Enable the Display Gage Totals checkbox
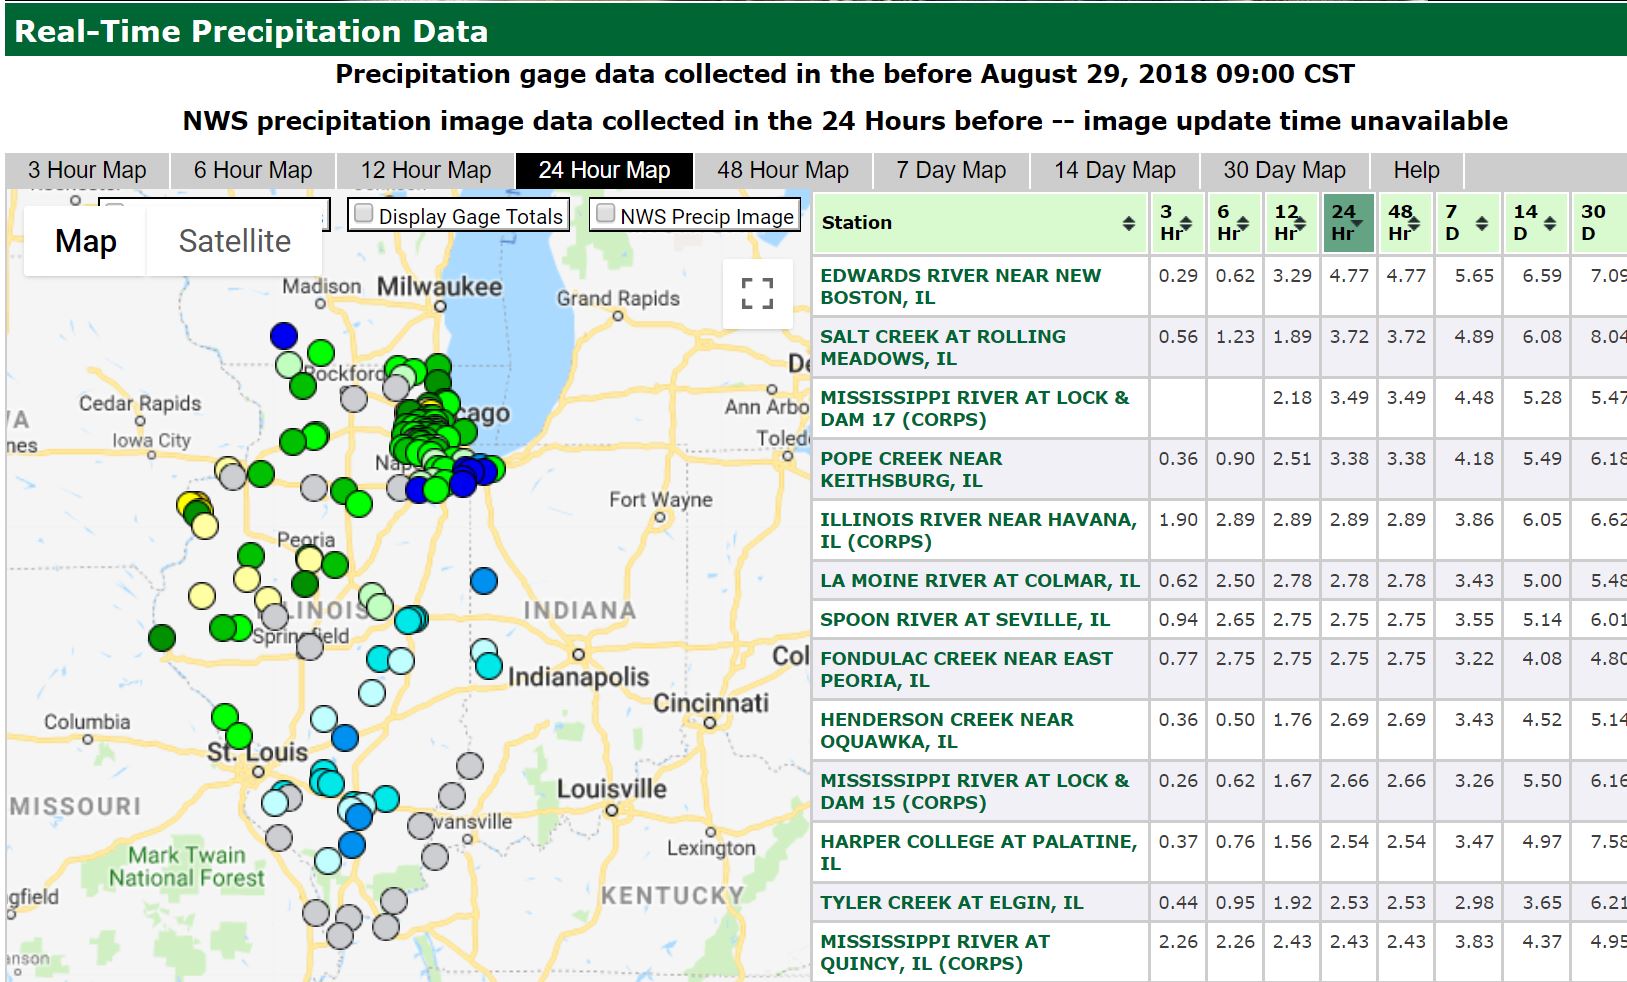 (364, 214)
